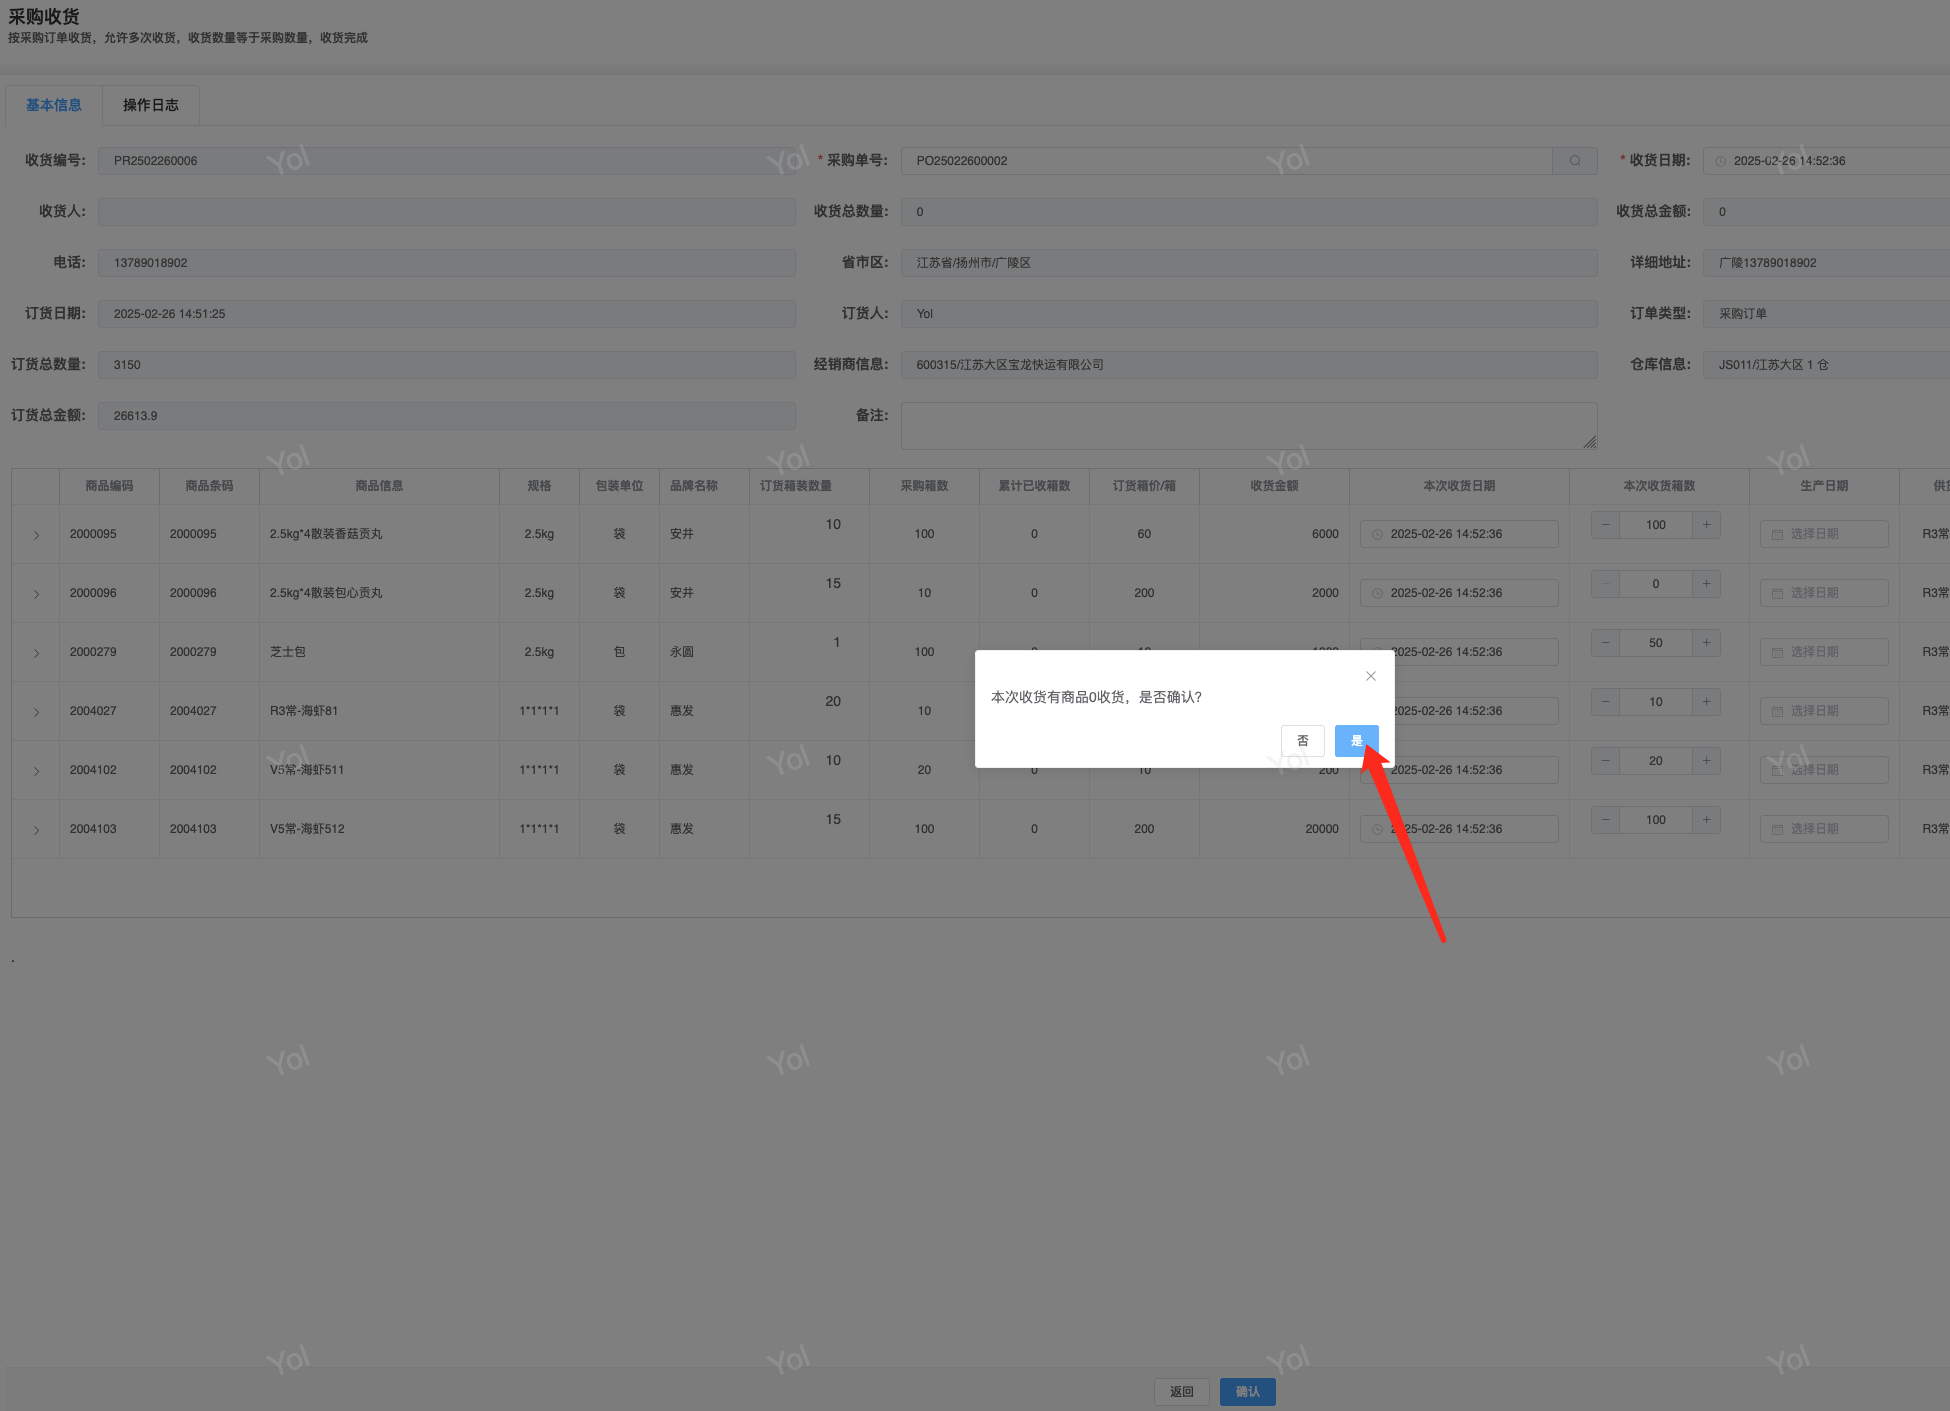Switch to 操作日志 tab
Screen dimensions: 1950x1411
point(150,105)
